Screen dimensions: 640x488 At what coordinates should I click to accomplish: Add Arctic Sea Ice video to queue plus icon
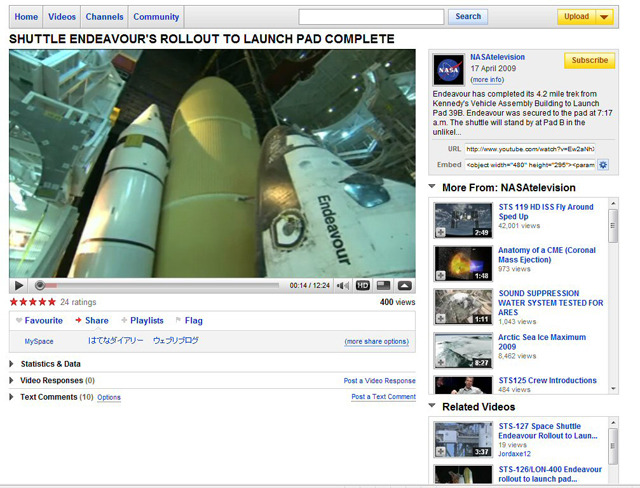(441, 362)
